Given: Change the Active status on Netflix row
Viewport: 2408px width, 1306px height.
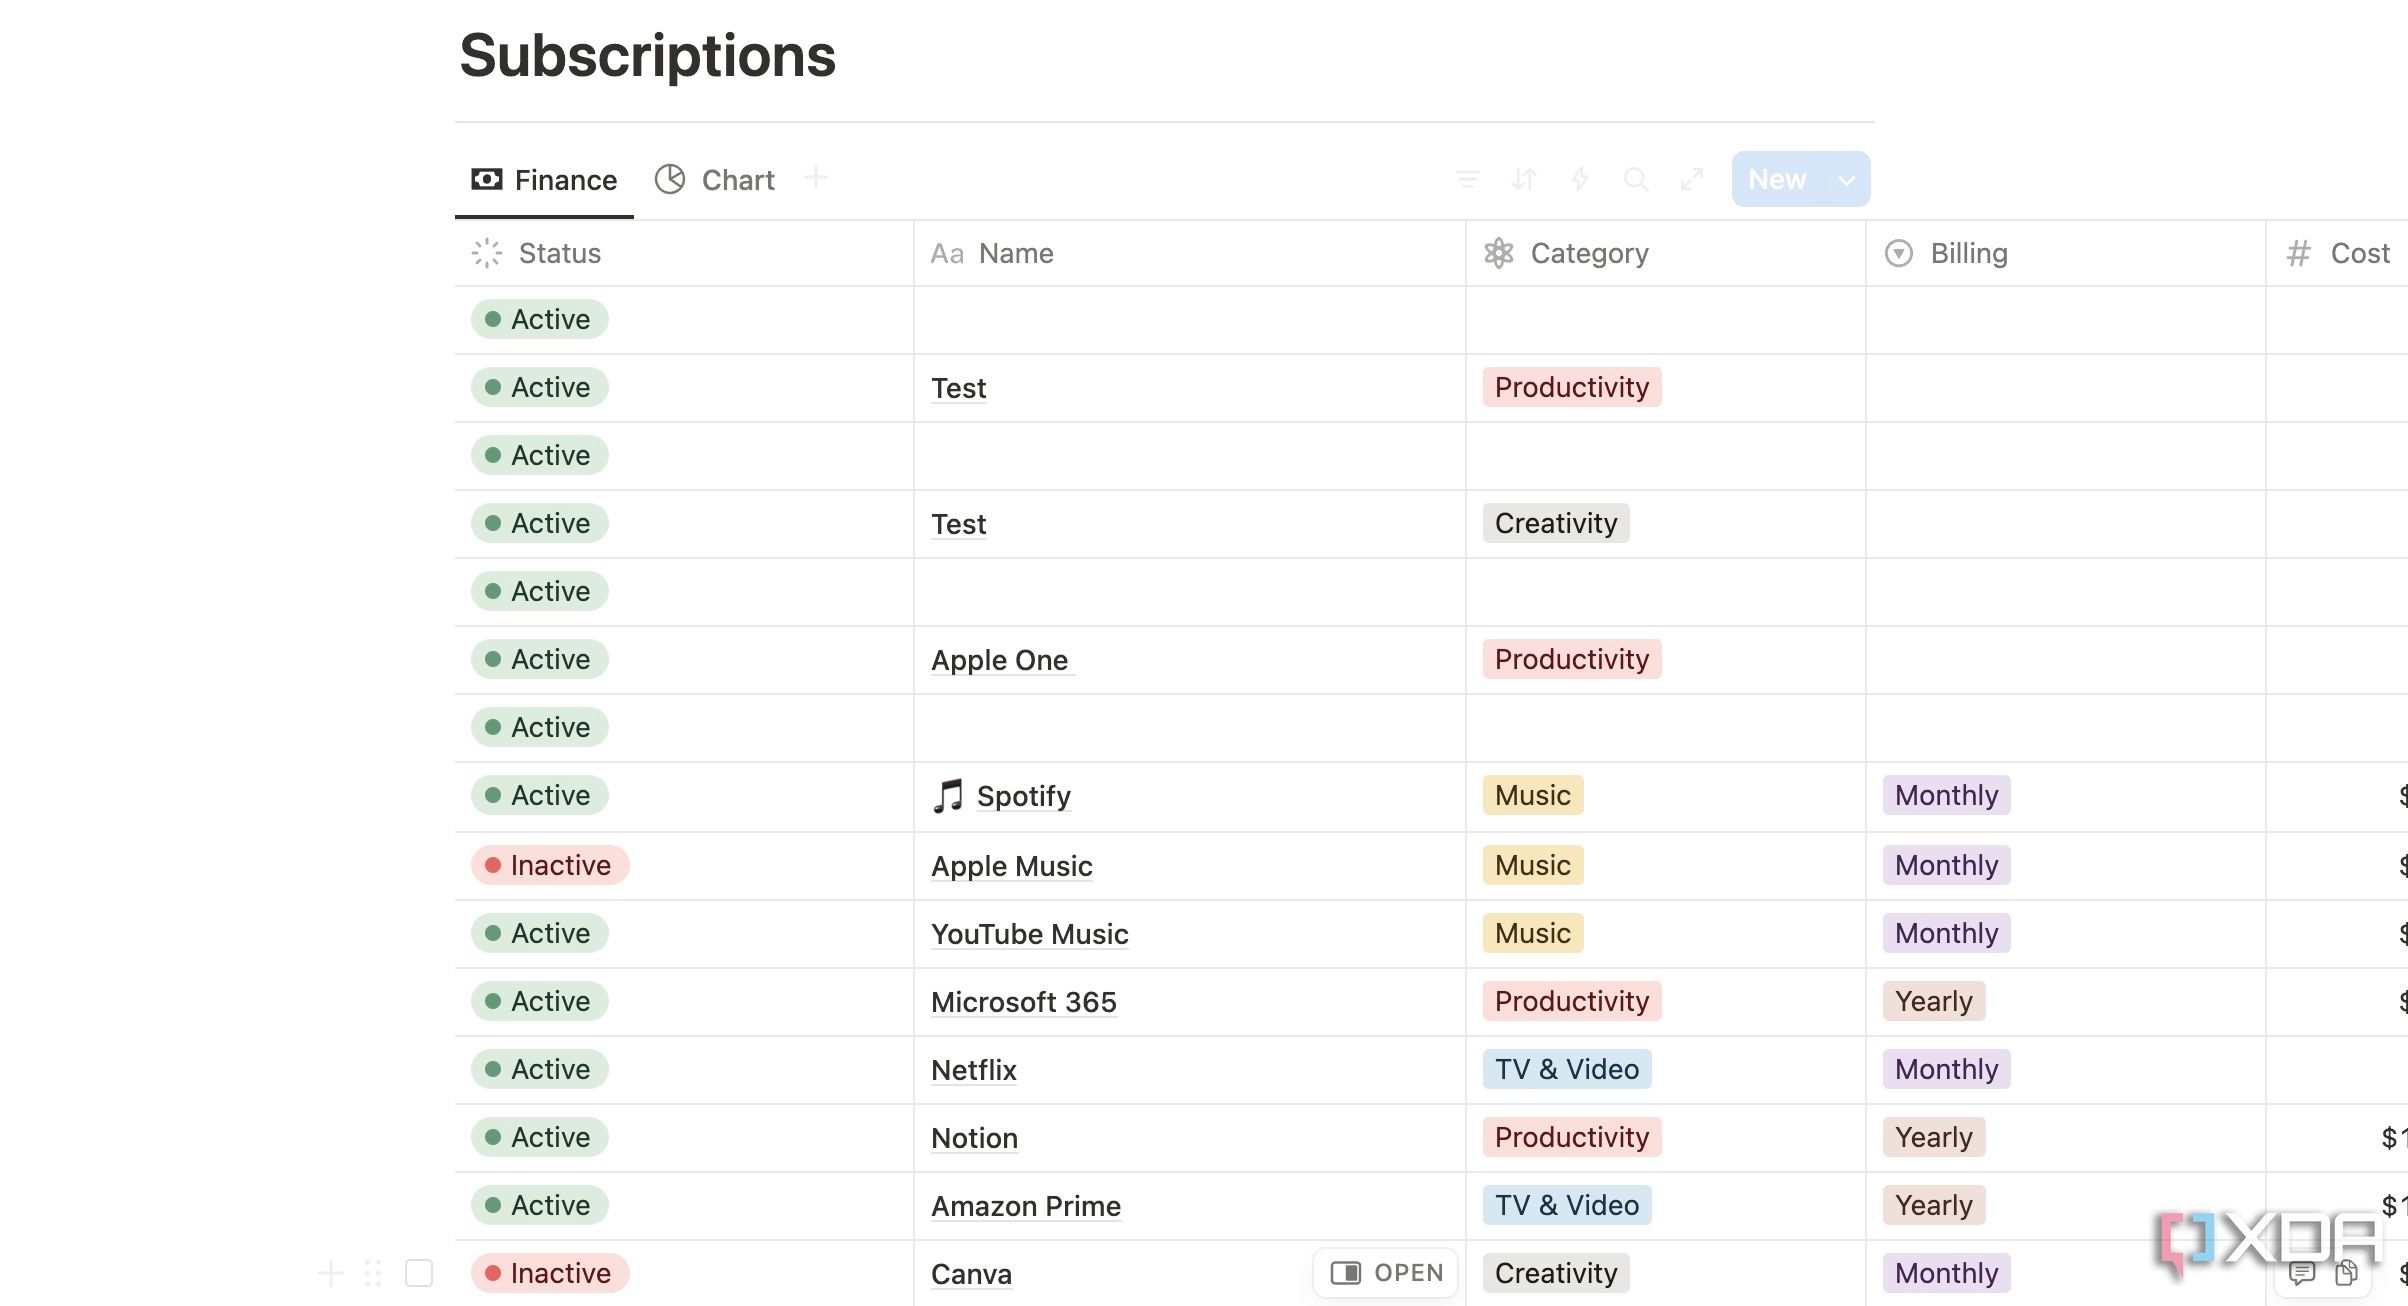Looking at the screenshot, I should [x=540, y=1069].
